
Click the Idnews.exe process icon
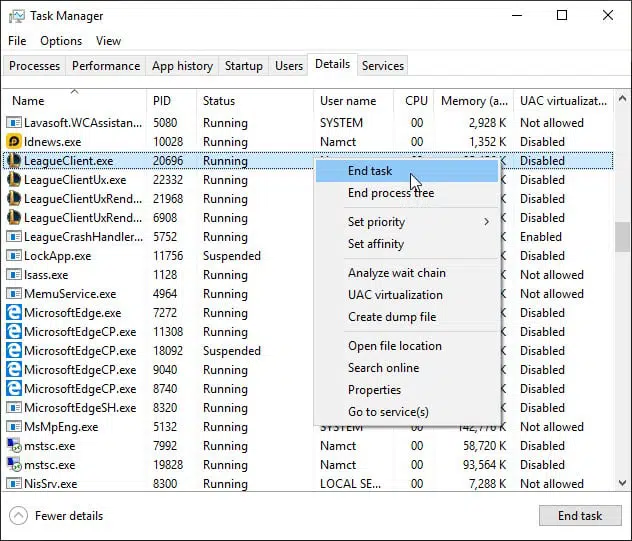(x=14, y=142)
